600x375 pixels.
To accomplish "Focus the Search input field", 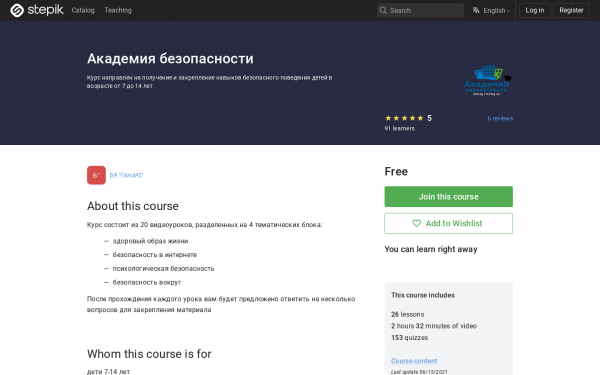I will (420, 10).
